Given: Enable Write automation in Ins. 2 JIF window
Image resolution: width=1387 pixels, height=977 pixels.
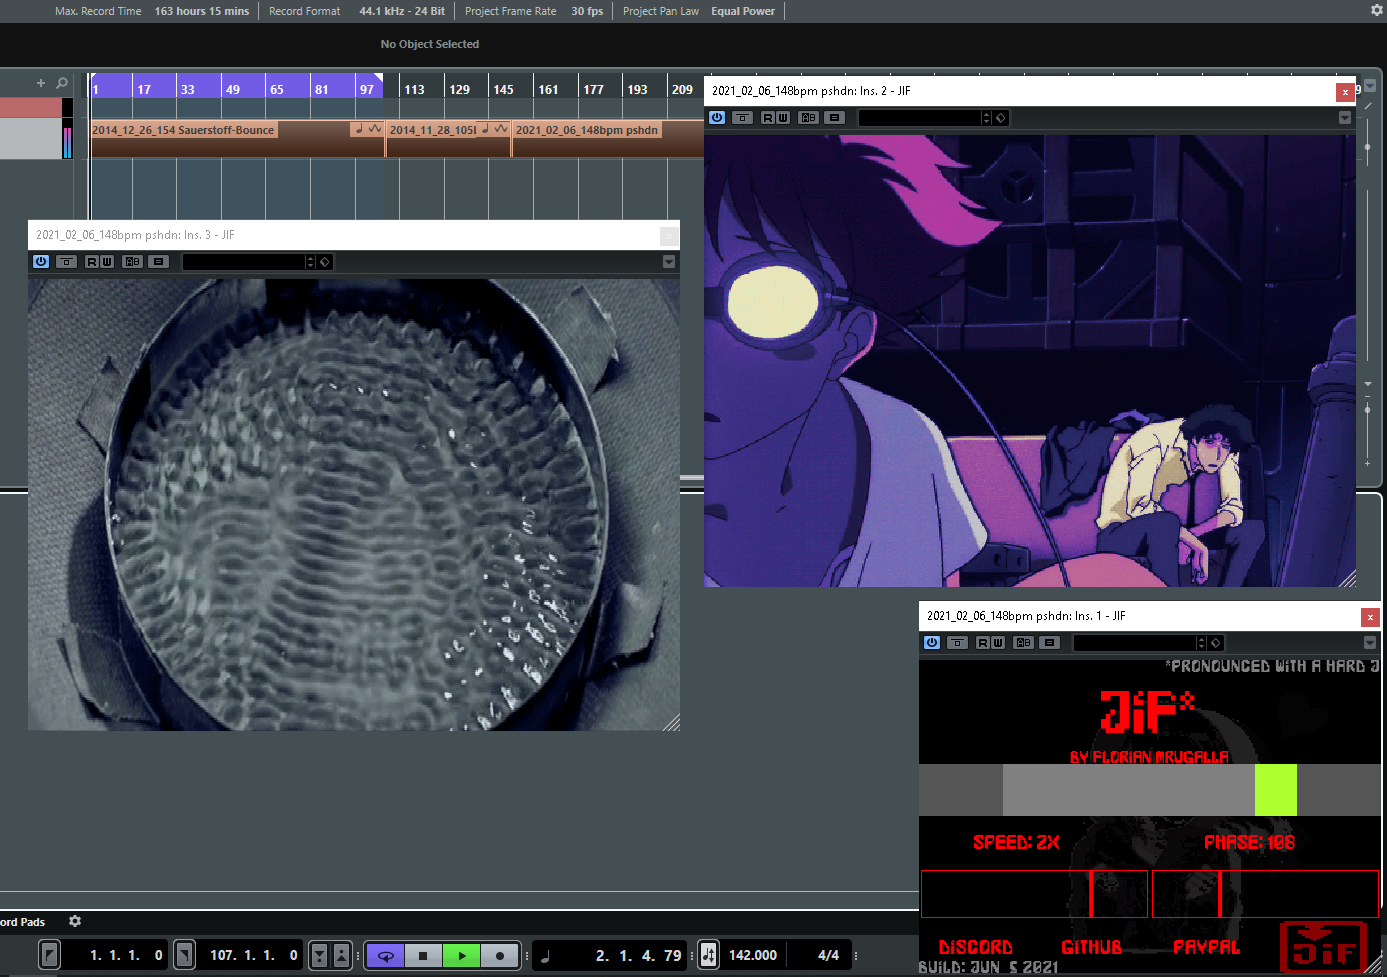Looking at the screenshot, I should (x=783, y=118).
